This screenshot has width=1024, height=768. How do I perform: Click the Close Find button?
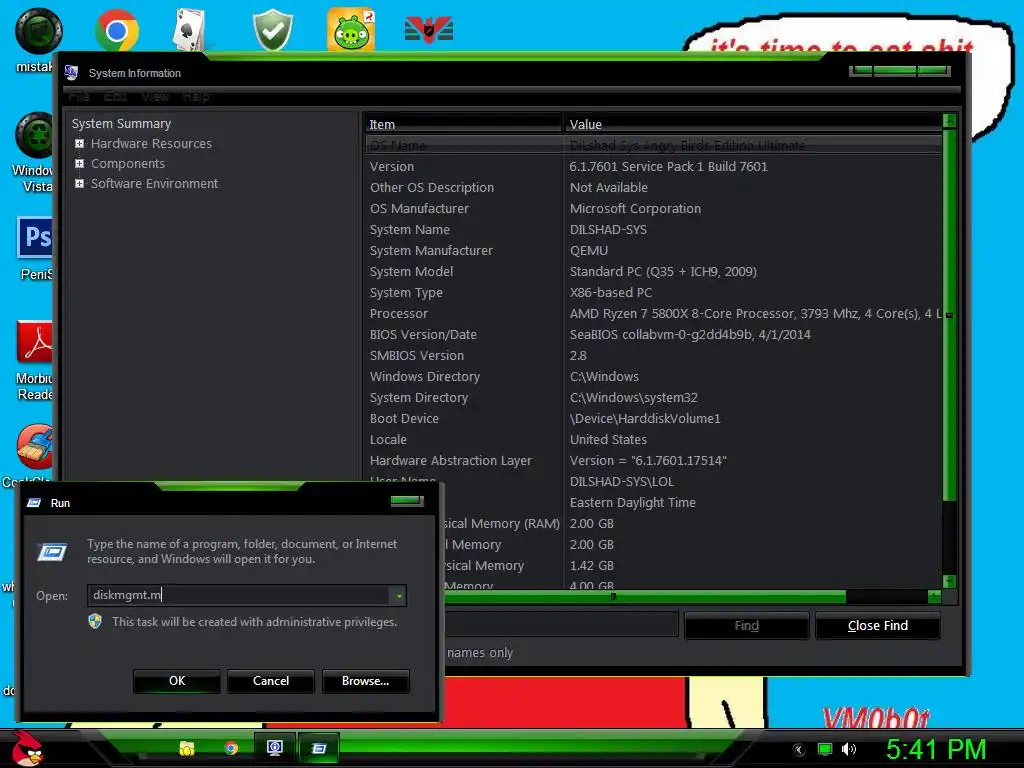click(878, 626)
